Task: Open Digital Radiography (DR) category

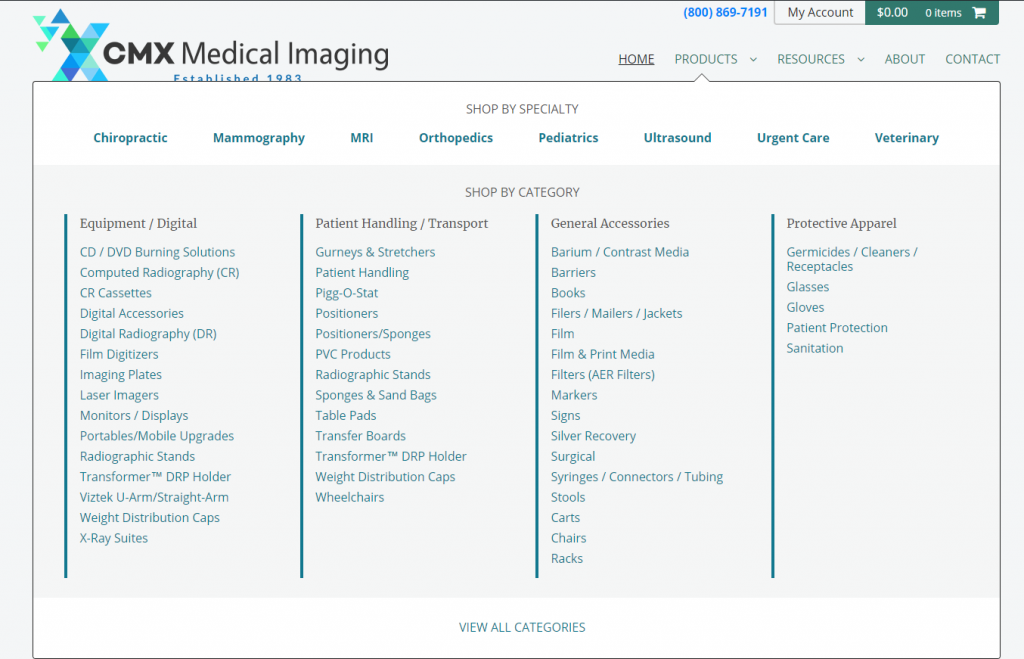Action: [x=148, y=334]
